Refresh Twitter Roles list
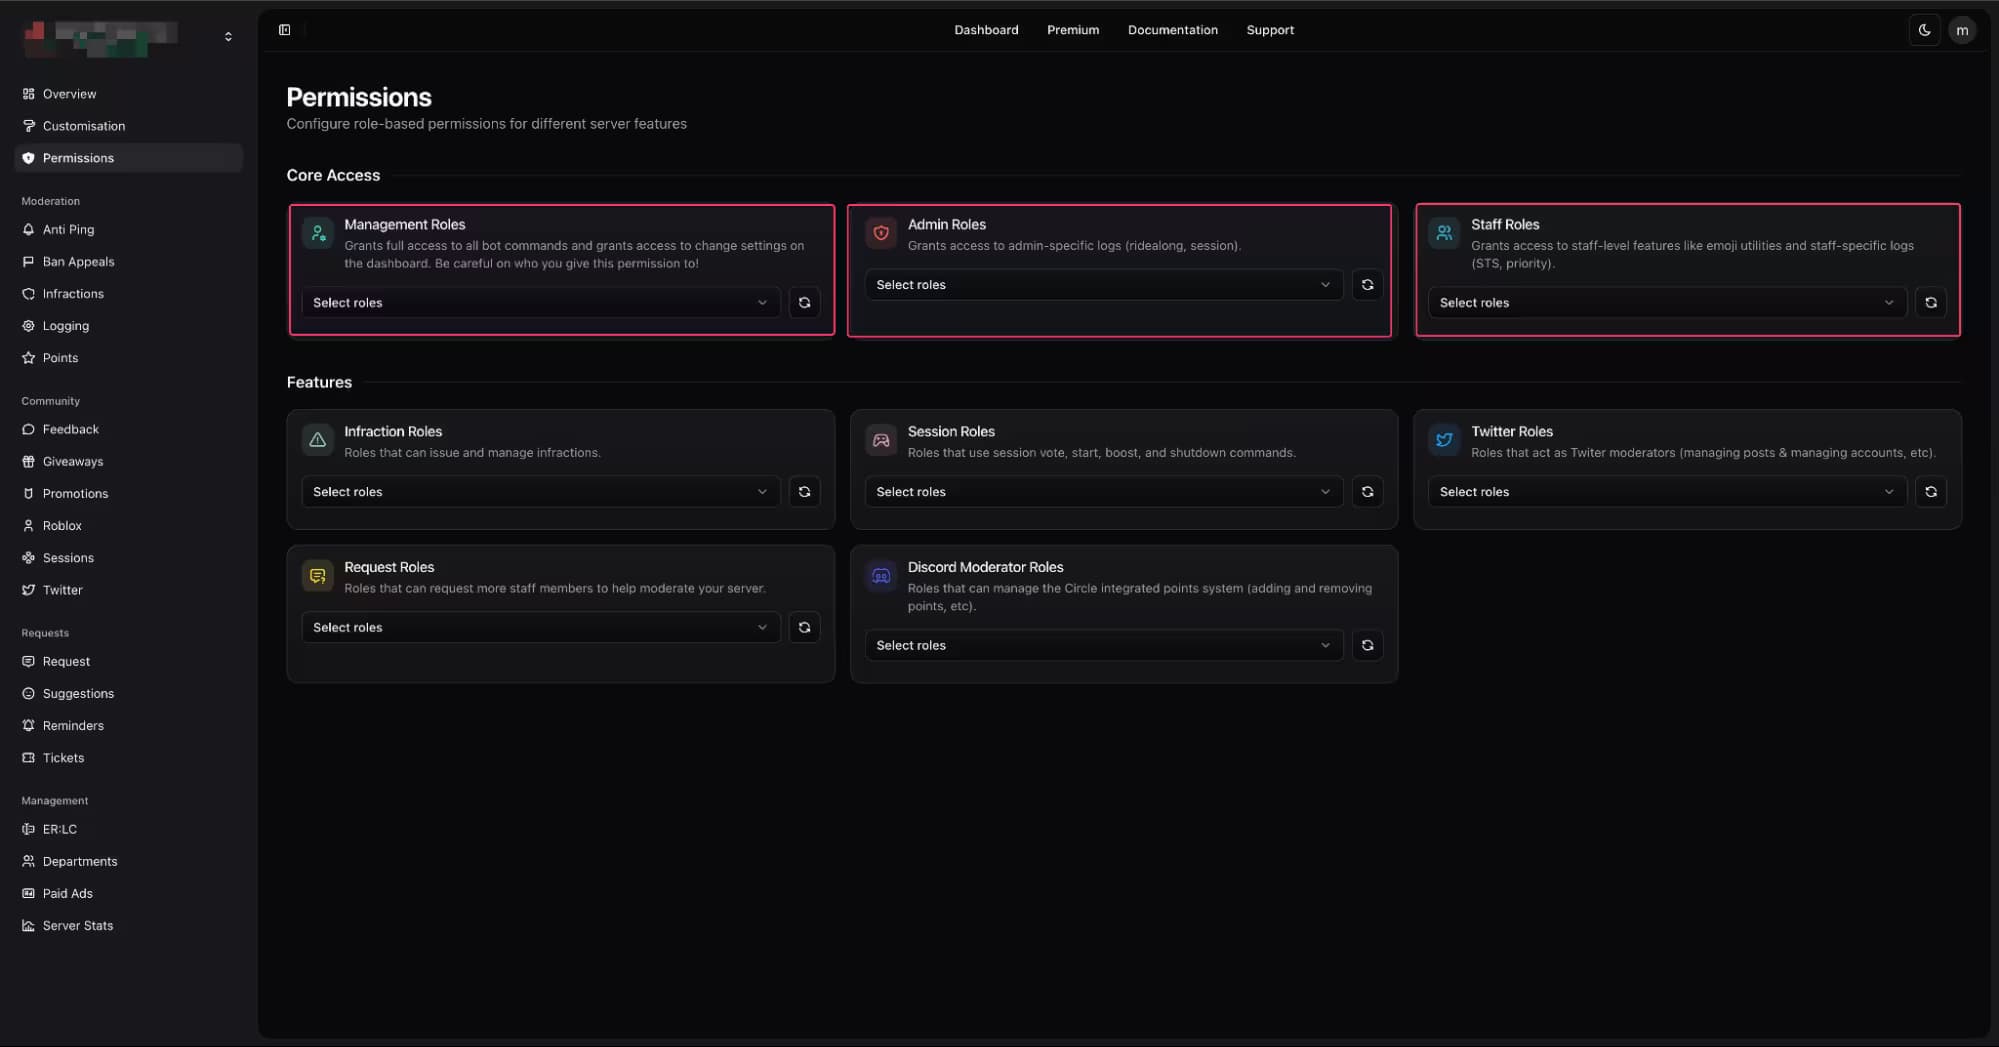The width and height of the screenshot is (1999, 1047). (1930, 492)
